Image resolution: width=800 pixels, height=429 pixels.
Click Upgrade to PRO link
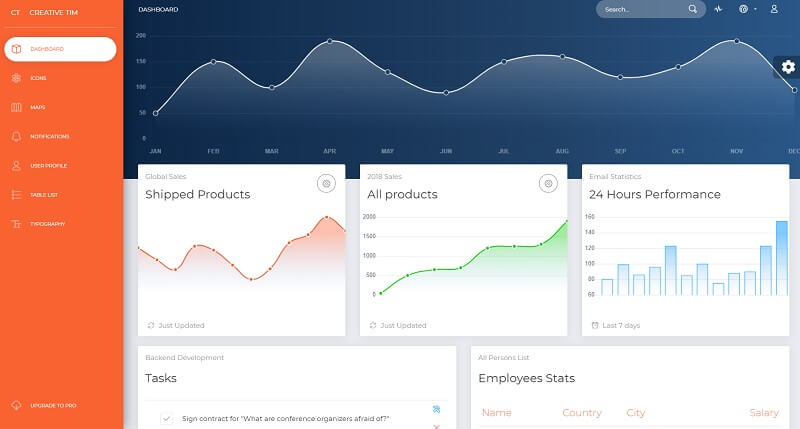(52, 405)
